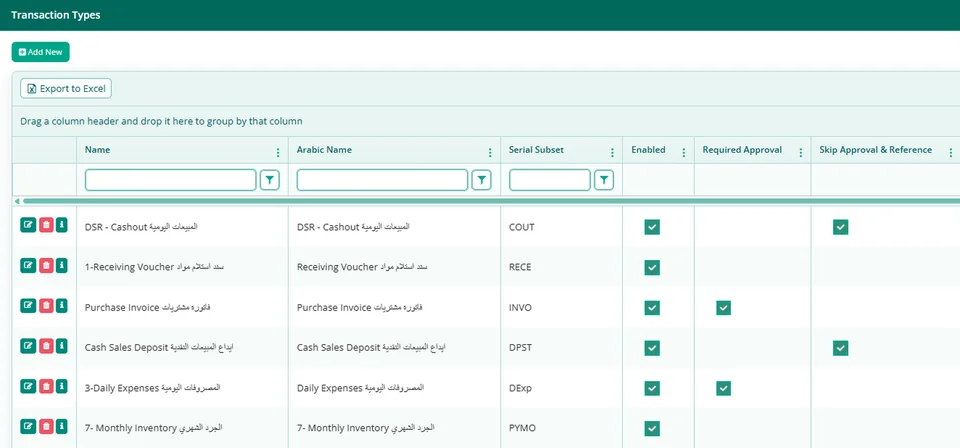Toggle Skip Approval for Cash Sales Deposit
960x448 pixels.
(841, 348)
